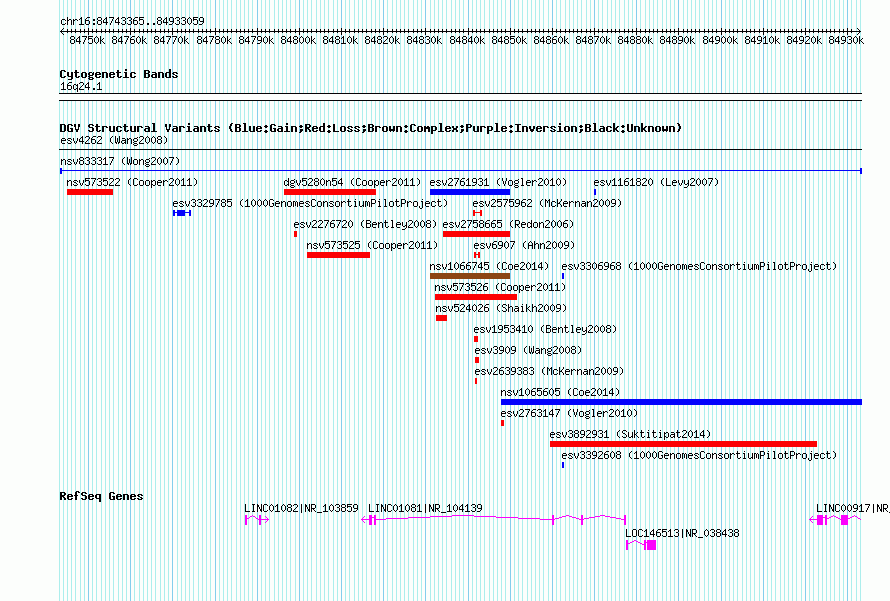Click the RefSeq Genes track title
890x601 pixels.
[102, 497]
